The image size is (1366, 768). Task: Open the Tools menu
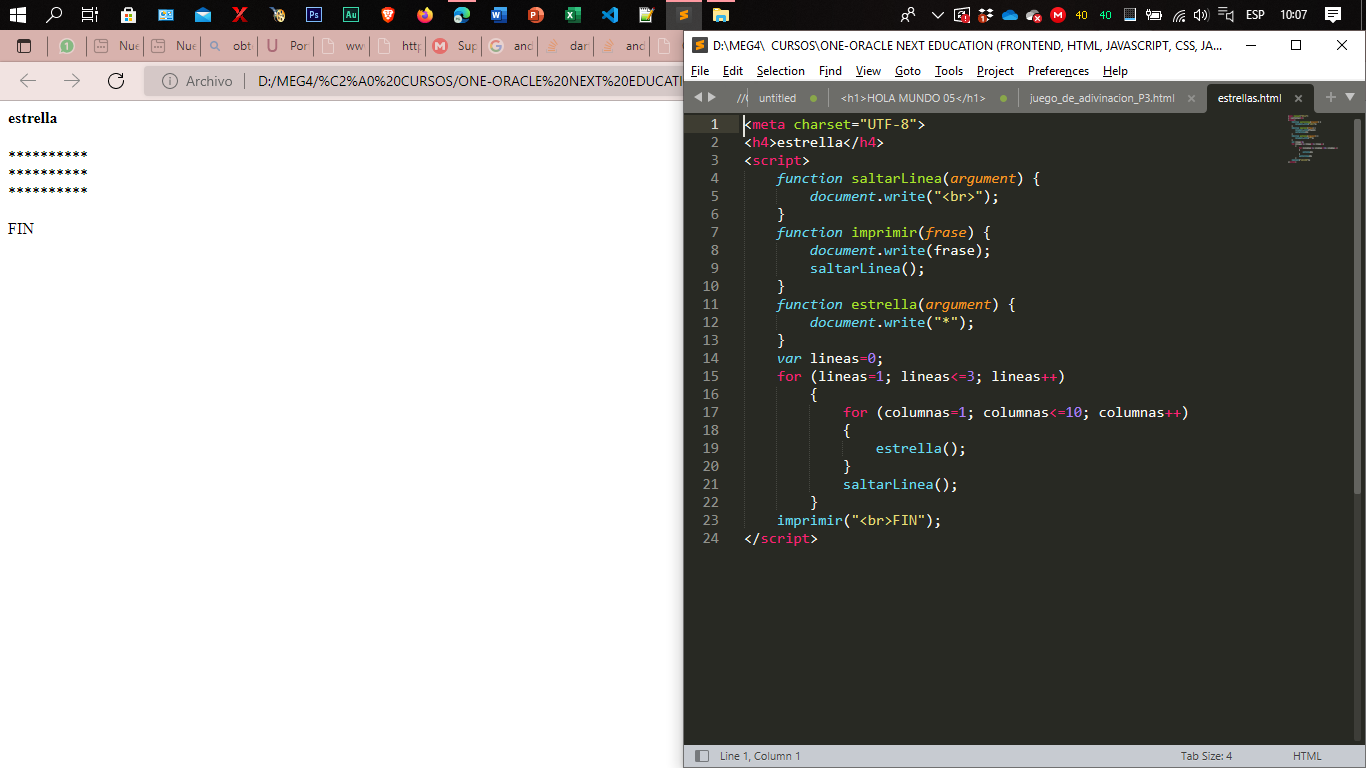tap(949, 71)
